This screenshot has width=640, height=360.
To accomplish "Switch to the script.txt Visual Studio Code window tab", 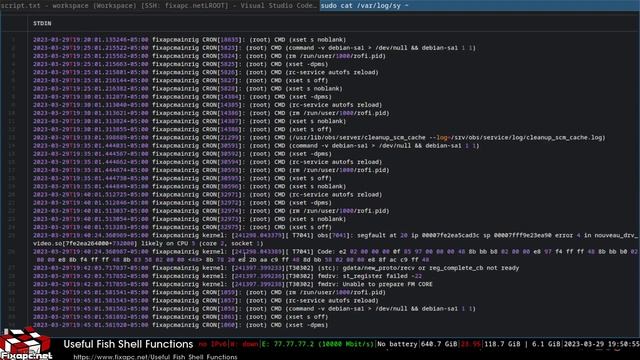I will [x=159, y=6].
